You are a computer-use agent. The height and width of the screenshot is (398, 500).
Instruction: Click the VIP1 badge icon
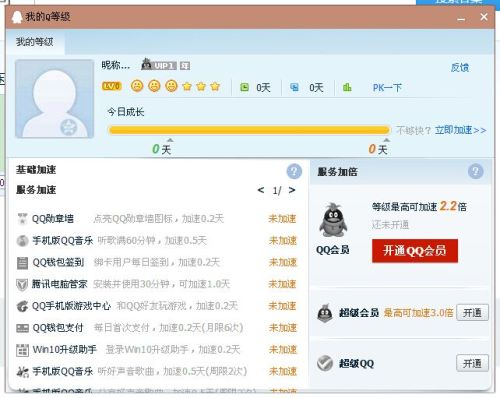point(159,64)
